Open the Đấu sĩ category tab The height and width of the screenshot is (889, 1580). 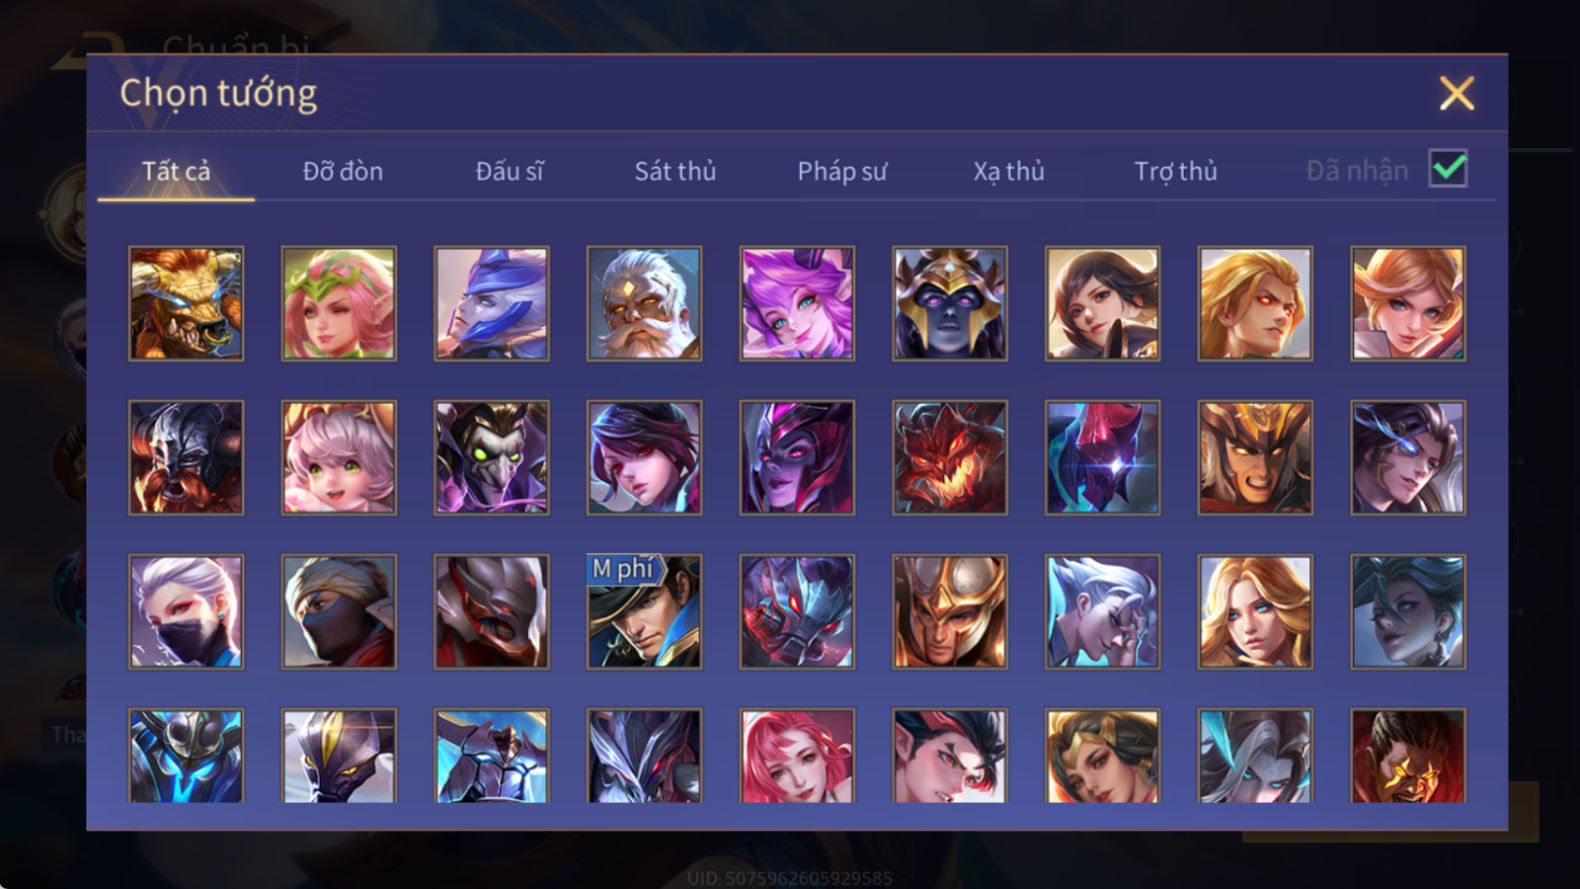pos(509,171)
